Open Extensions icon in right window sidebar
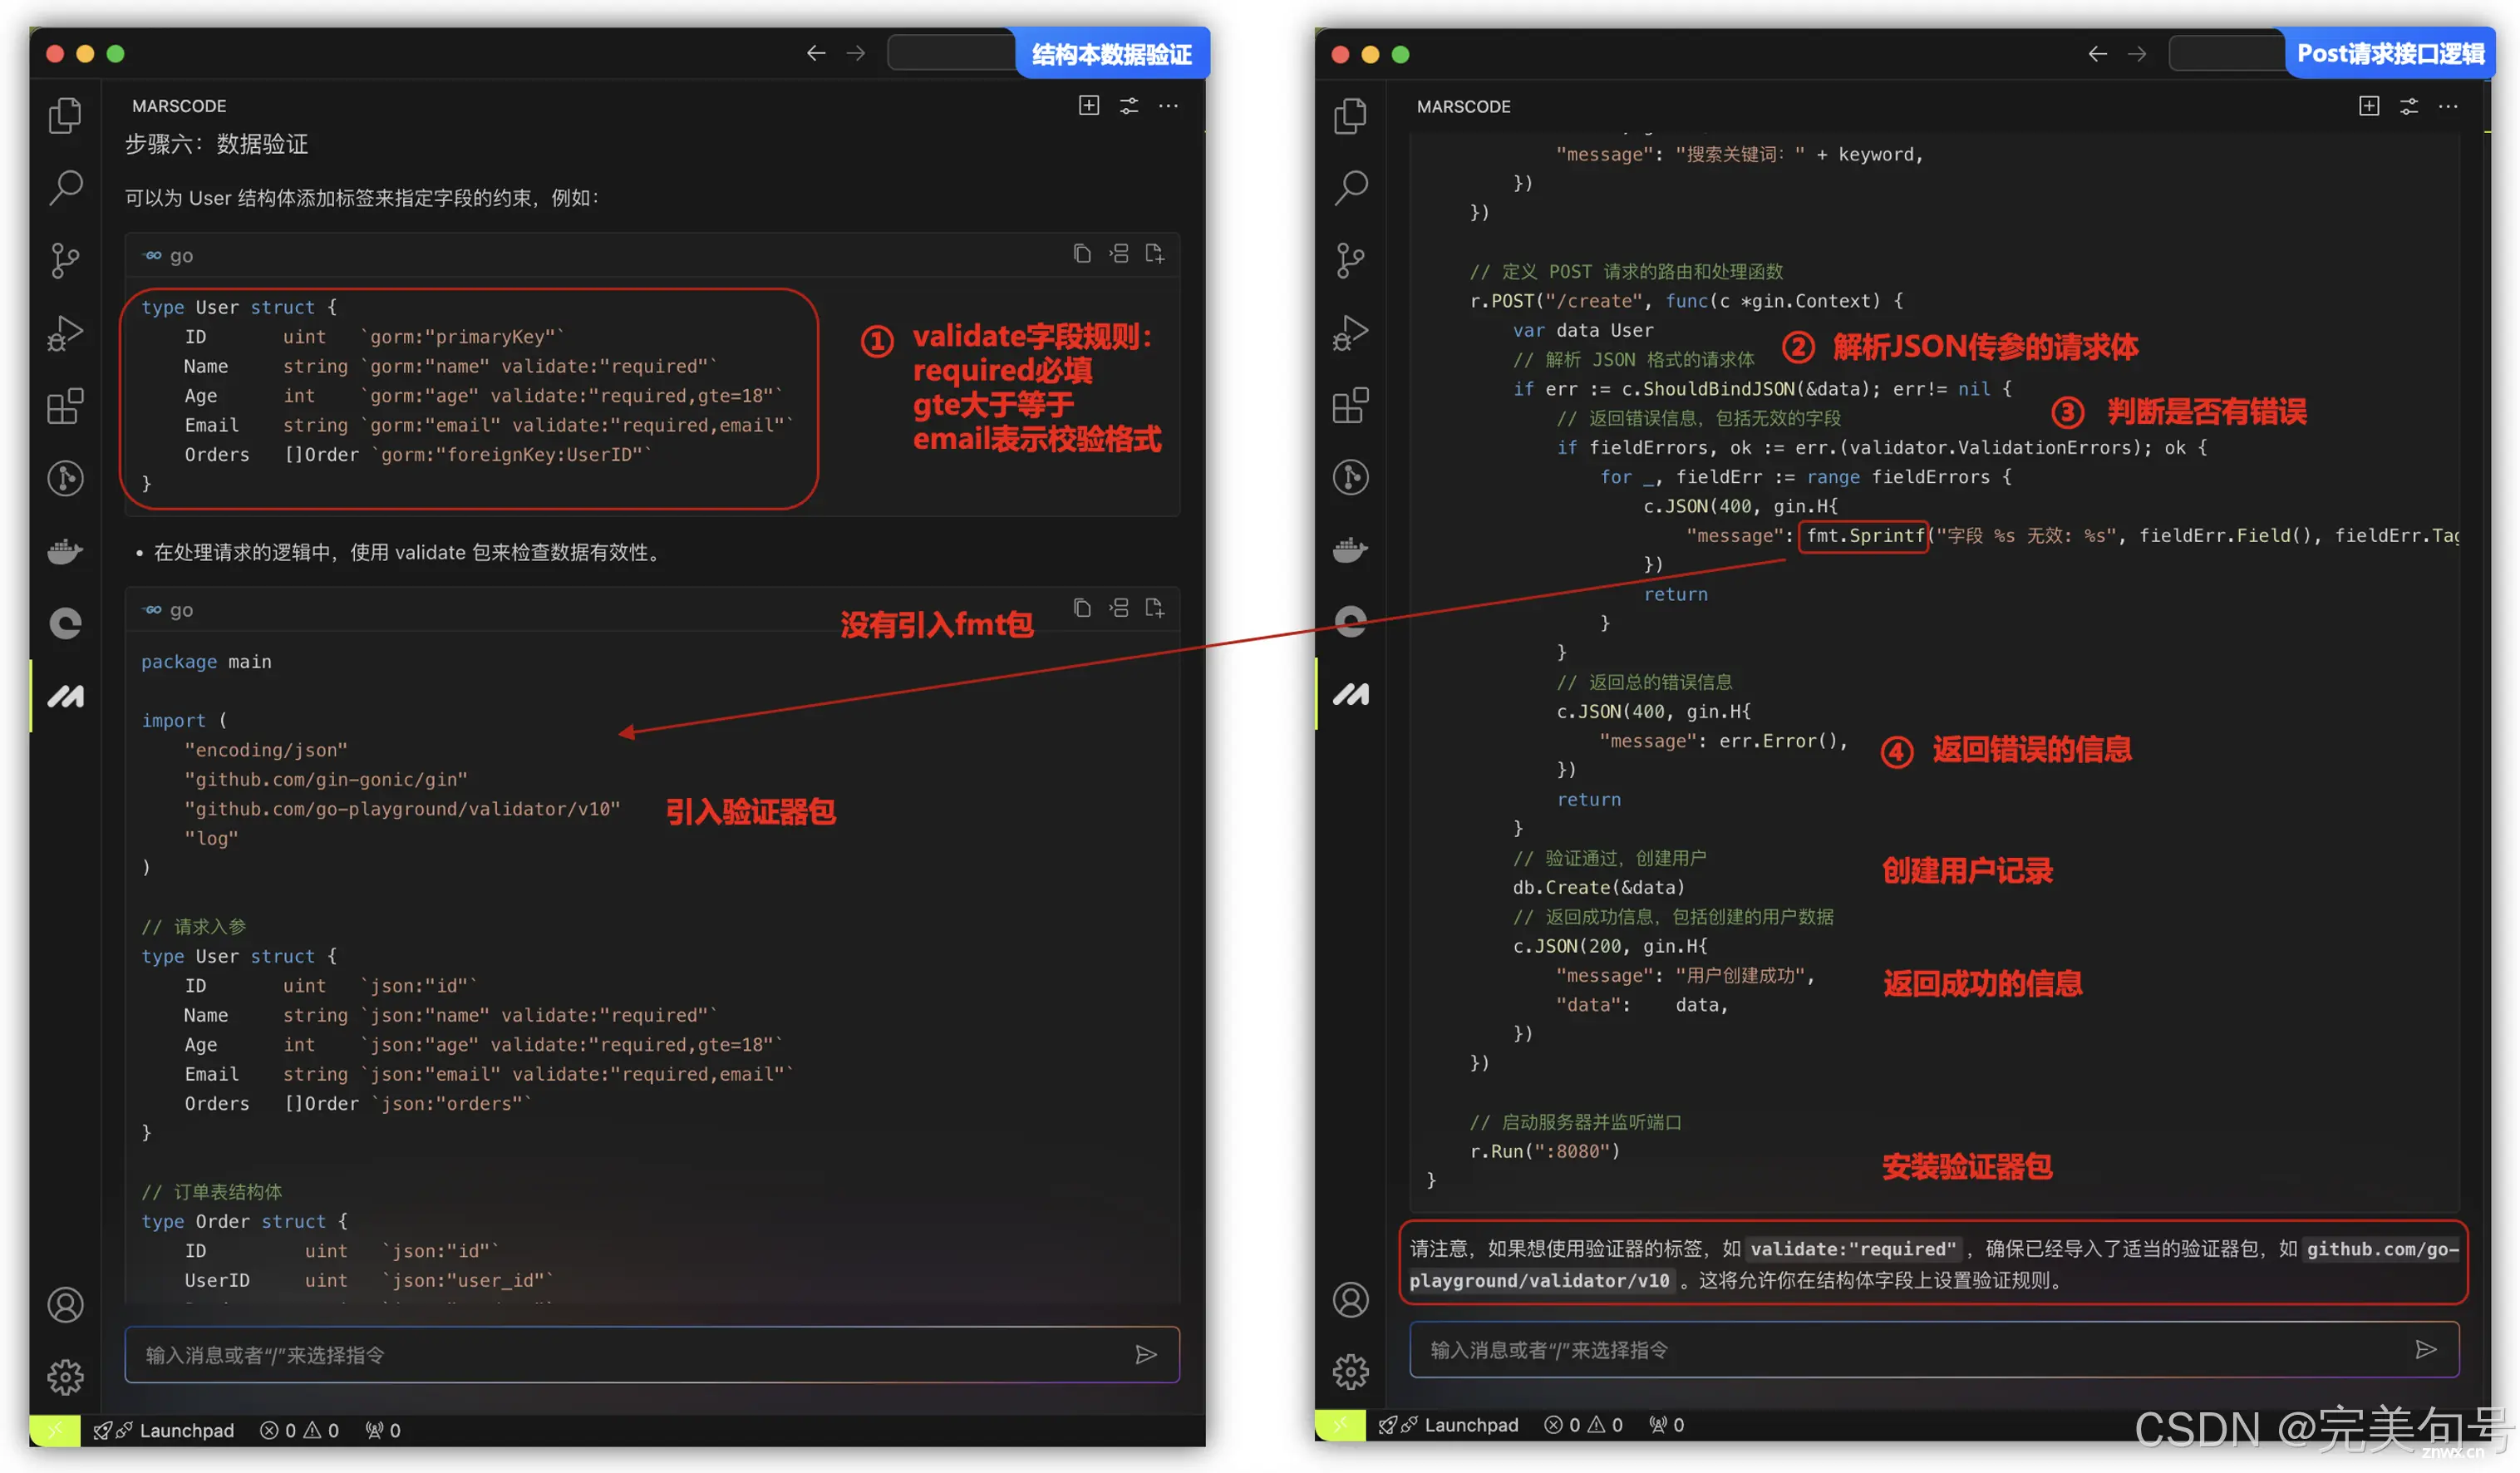 [x=1350, y=405]
